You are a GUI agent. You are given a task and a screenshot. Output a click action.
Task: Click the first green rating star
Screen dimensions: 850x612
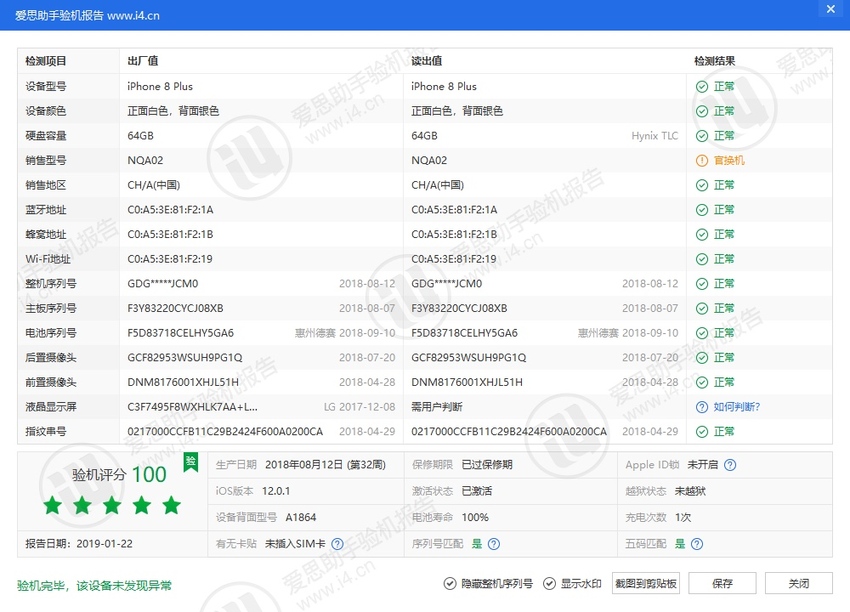53,505
